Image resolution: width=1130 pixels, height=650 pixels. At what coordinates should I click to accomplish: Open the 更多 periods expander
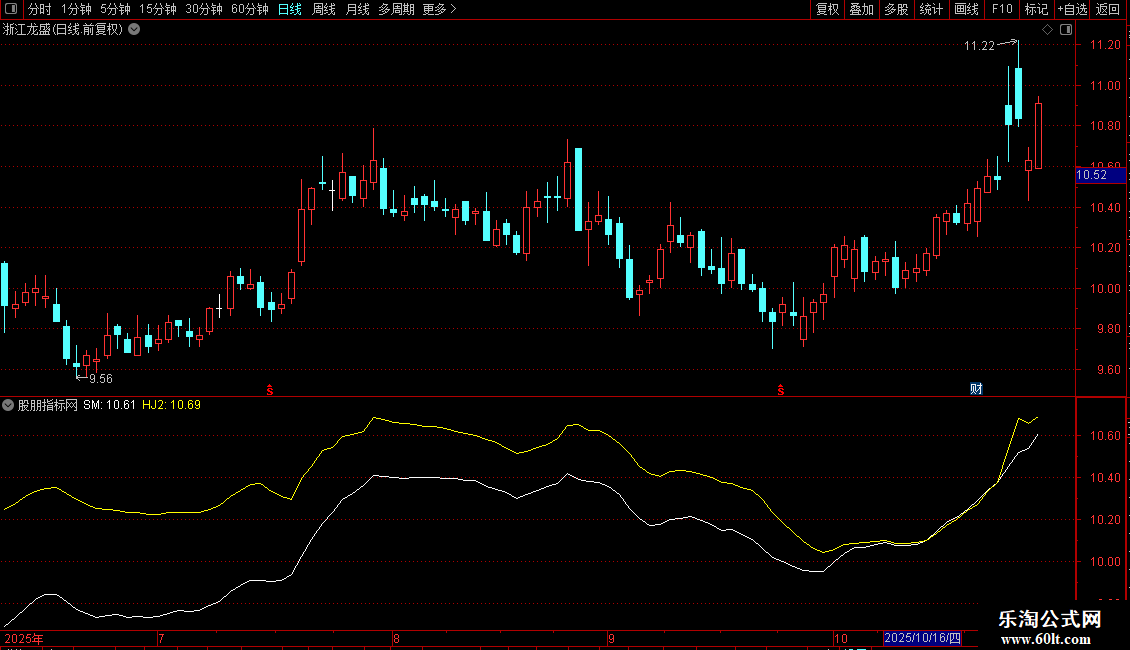click(439, 9)
